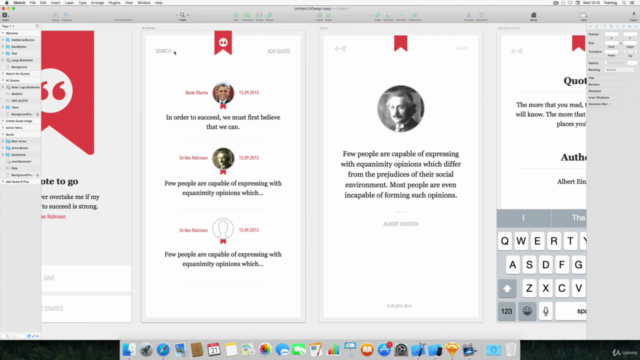Image resolution: width=640 pixels, height=360 pixels.
Task: Click the Opacity slider in inspector
Action: (615, 63)
